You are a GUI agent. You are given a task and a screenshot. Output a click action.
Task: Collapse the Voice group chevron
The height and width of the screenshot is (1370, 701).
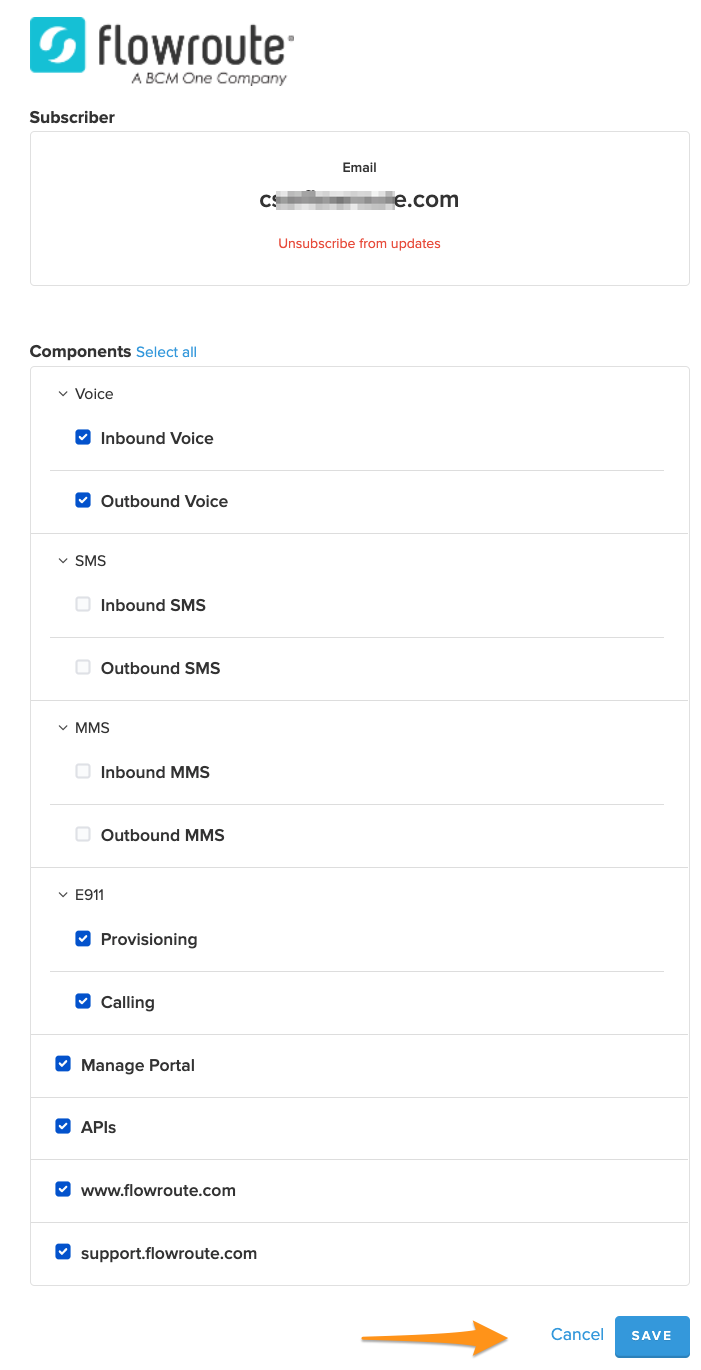pyautogui.click(x=62, y=394)
